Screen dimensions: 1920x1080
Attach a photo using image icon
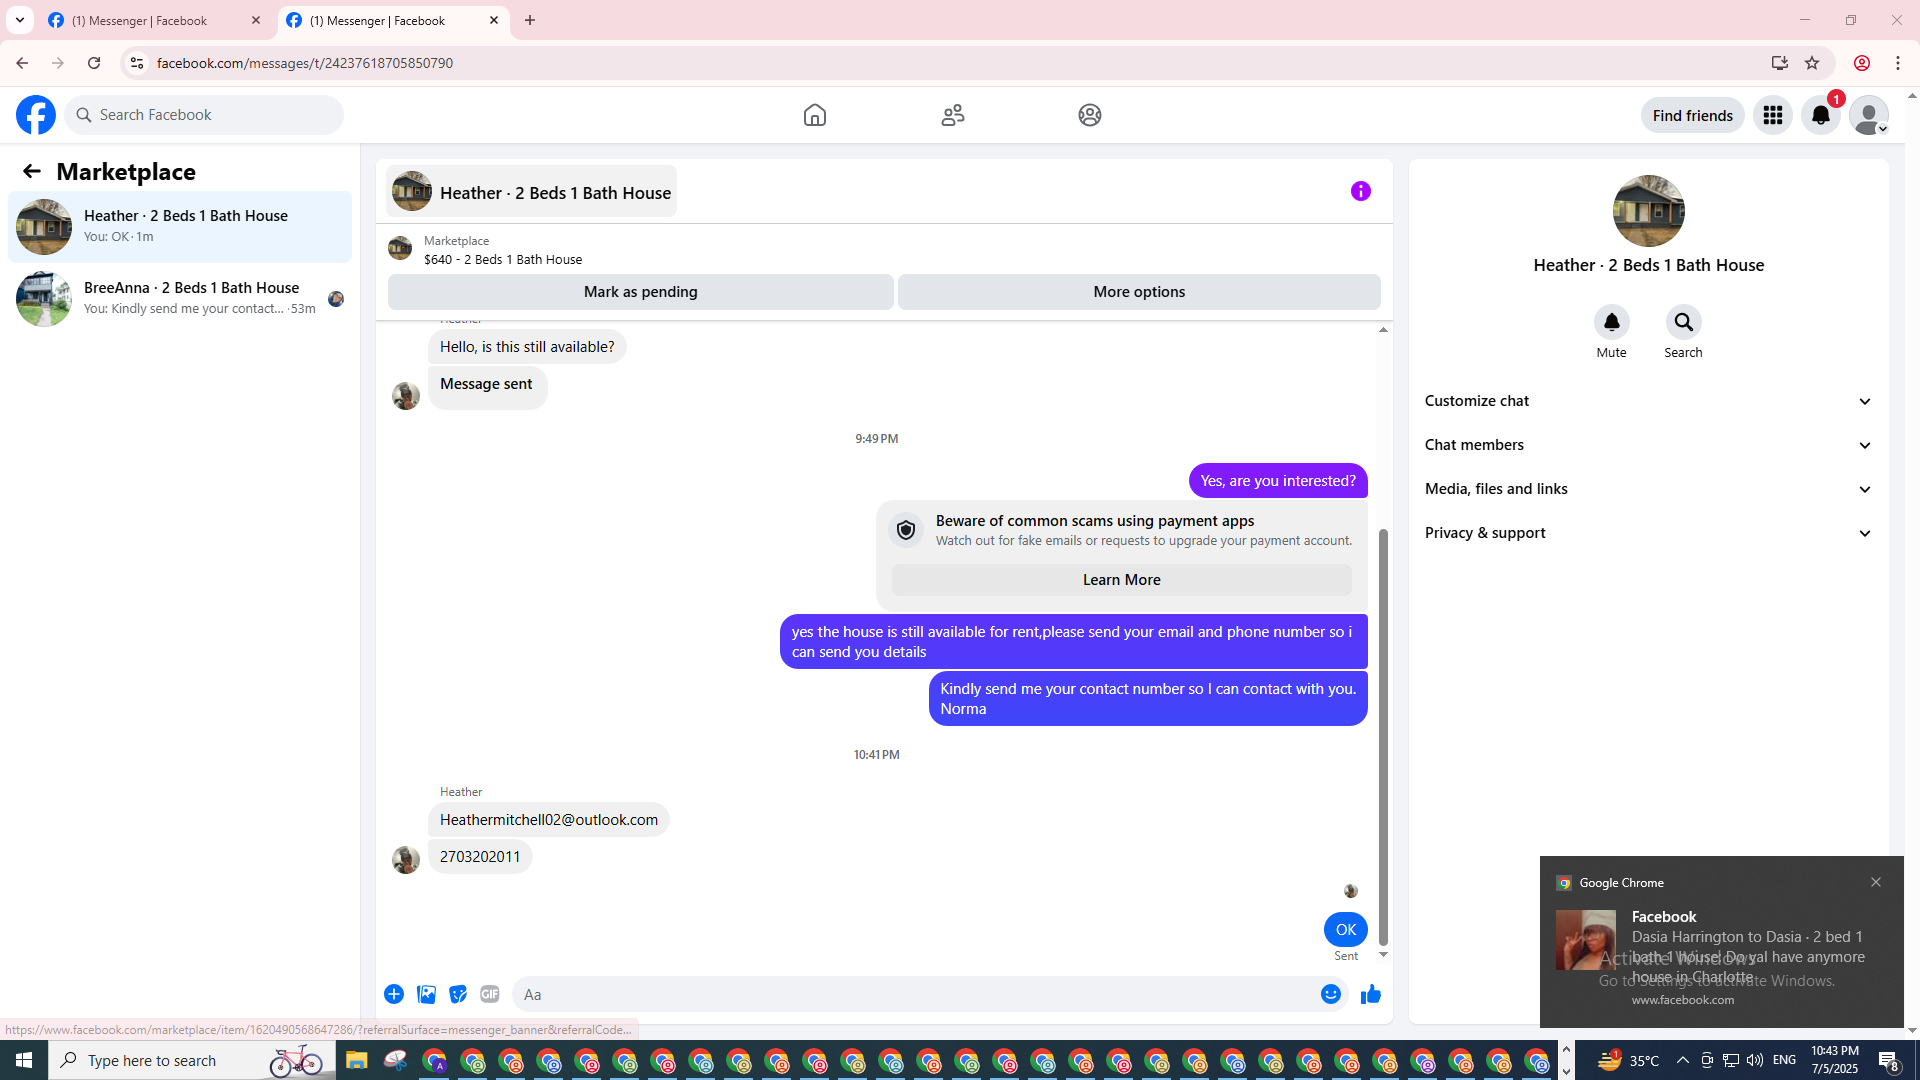pyautogui.click(x=426, y=994)
